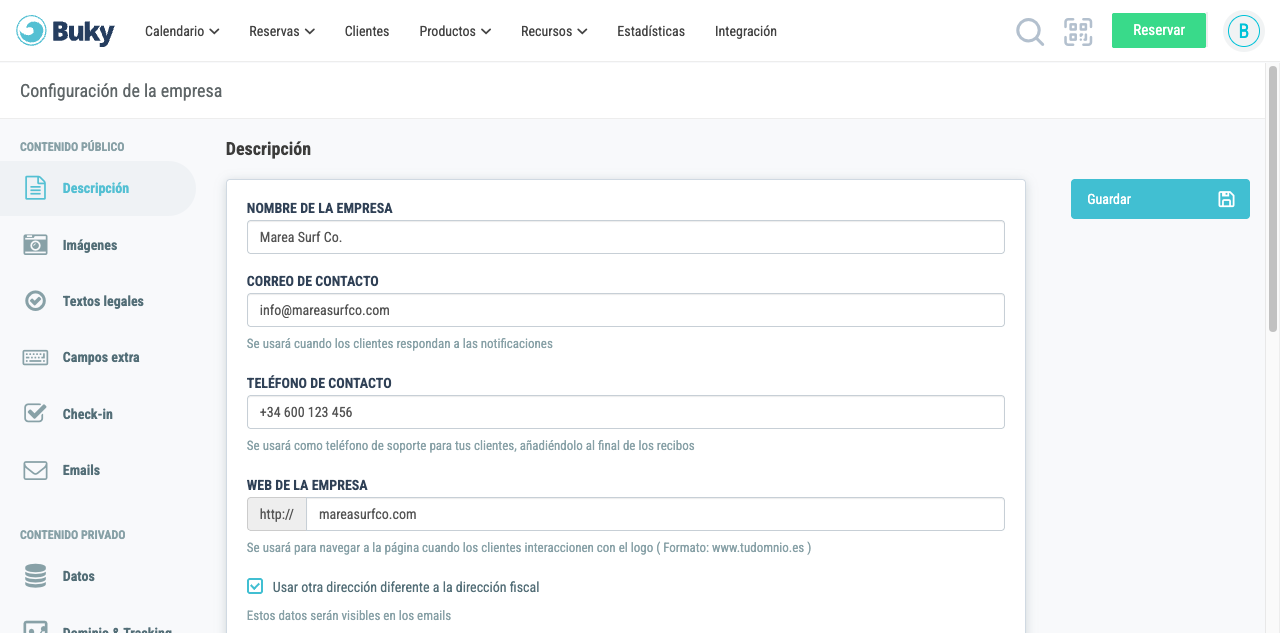Select Datos label in the sidebar

point(79,576)
